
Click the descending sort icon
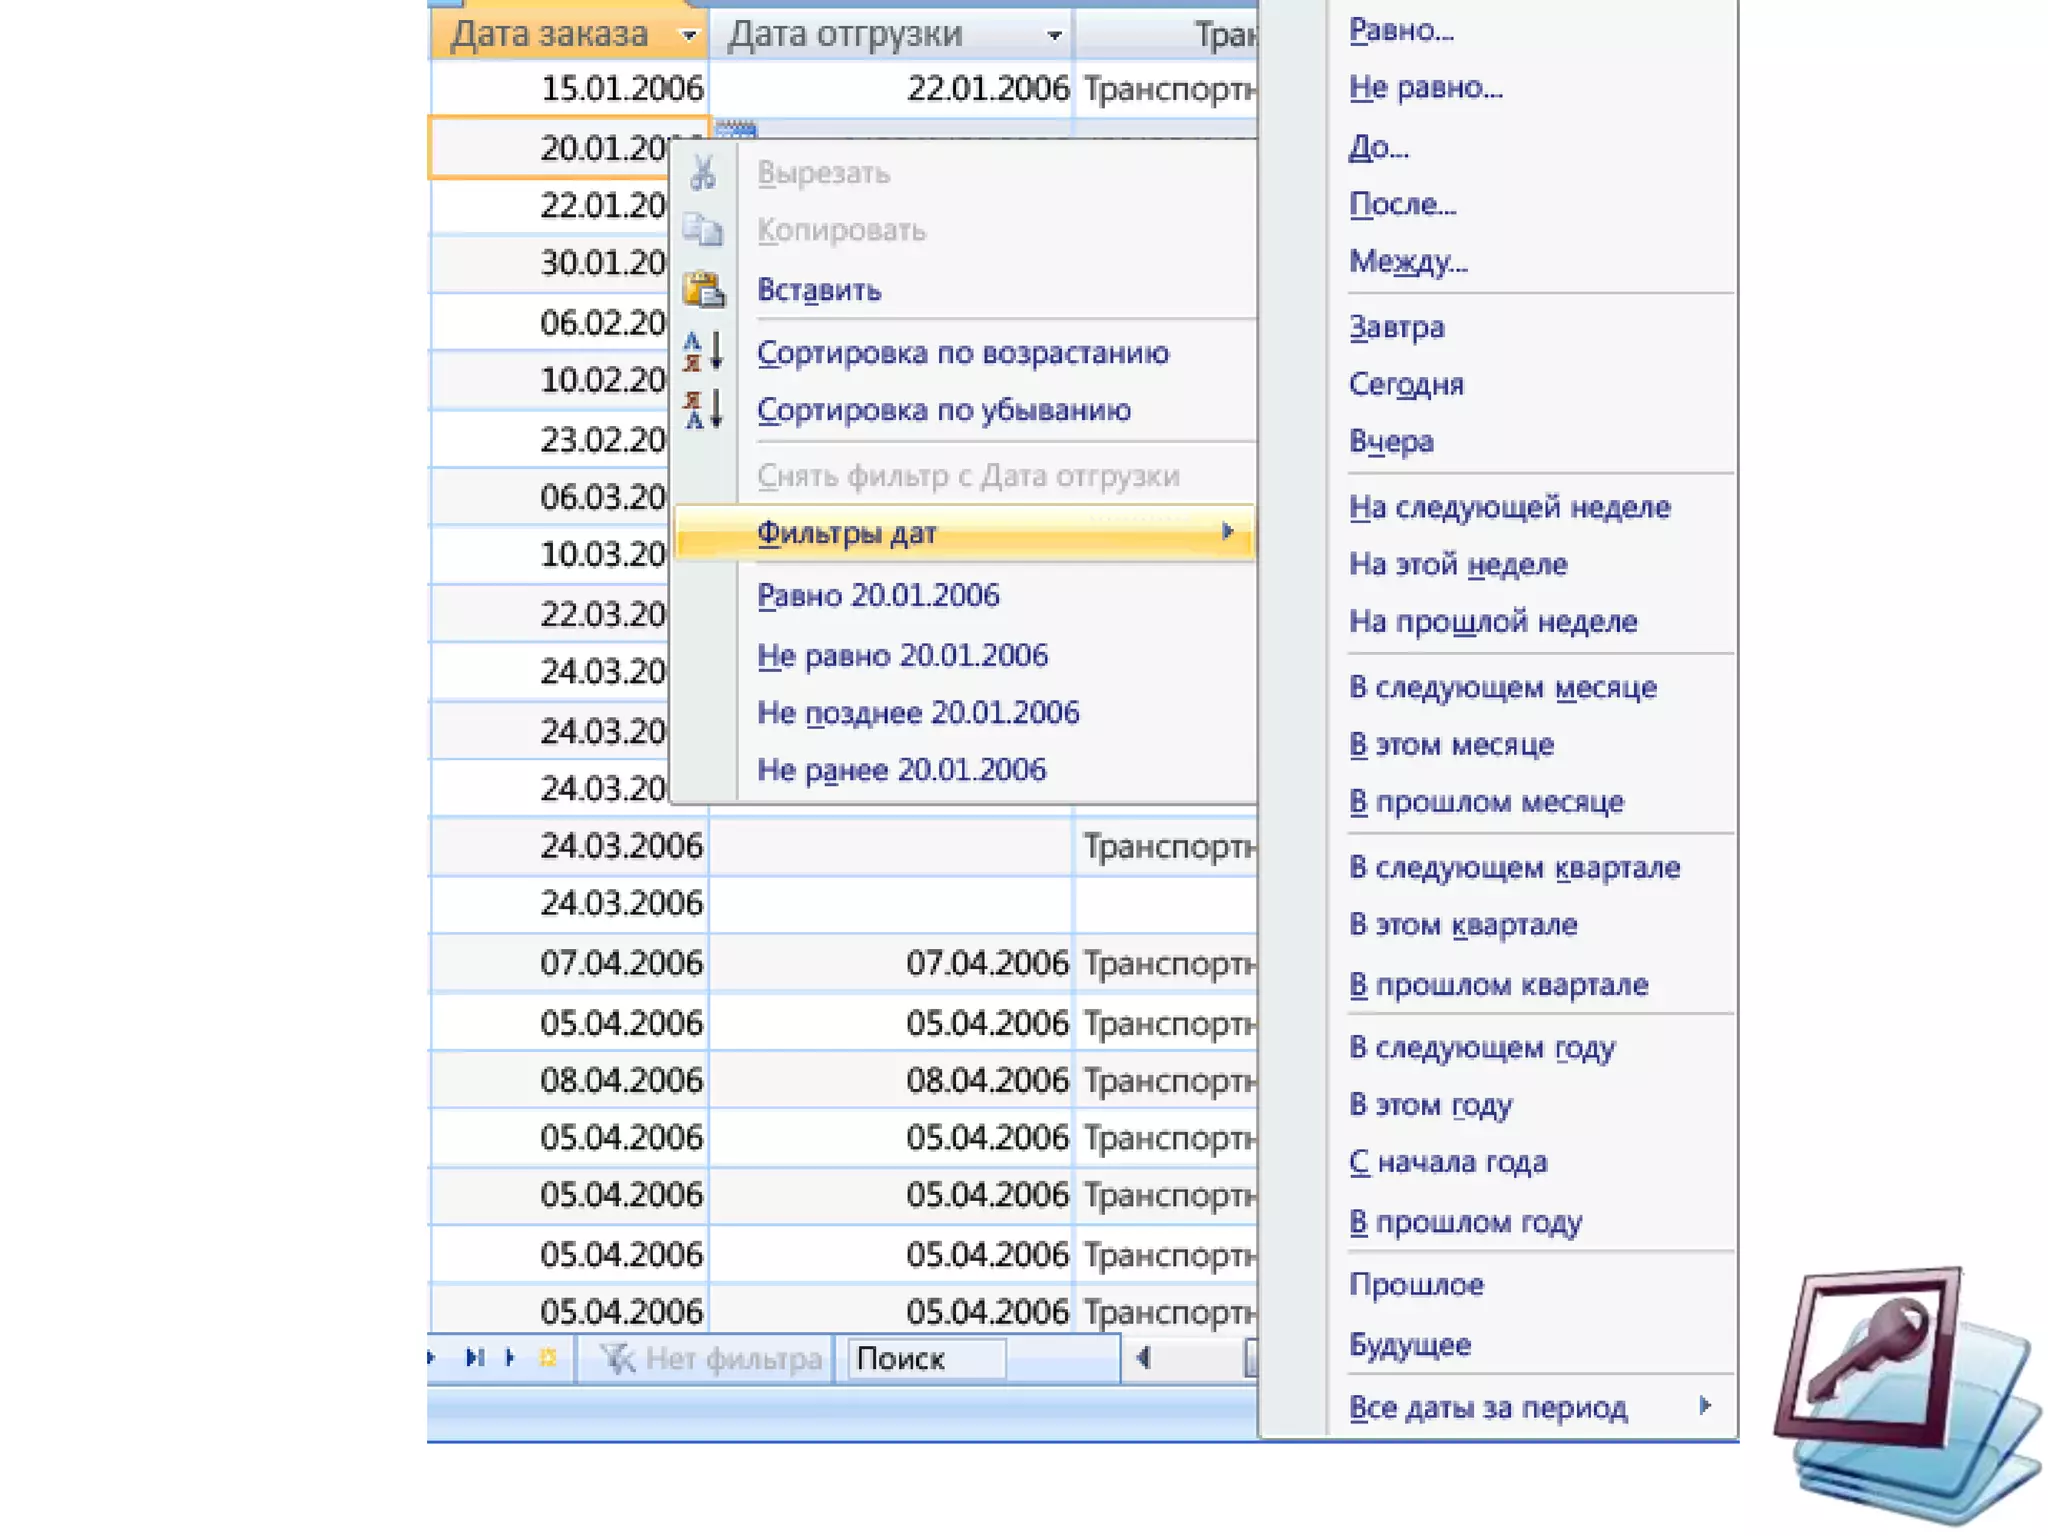(x=703, y=410)
